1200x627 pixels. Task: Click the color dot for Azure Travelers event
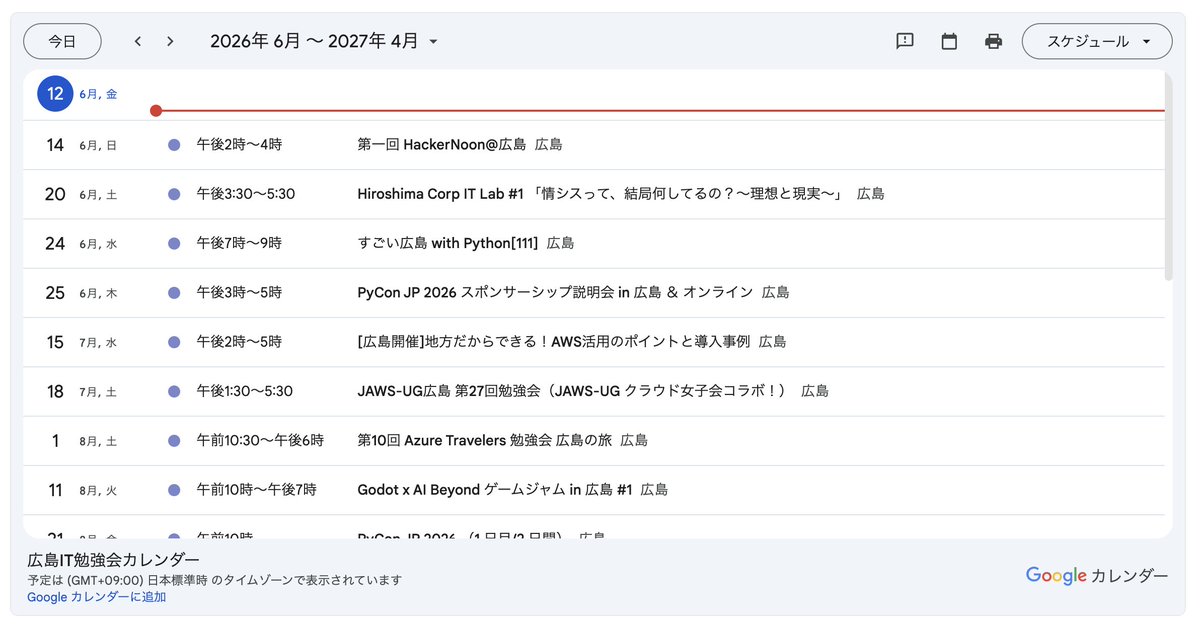coord(174,440)
